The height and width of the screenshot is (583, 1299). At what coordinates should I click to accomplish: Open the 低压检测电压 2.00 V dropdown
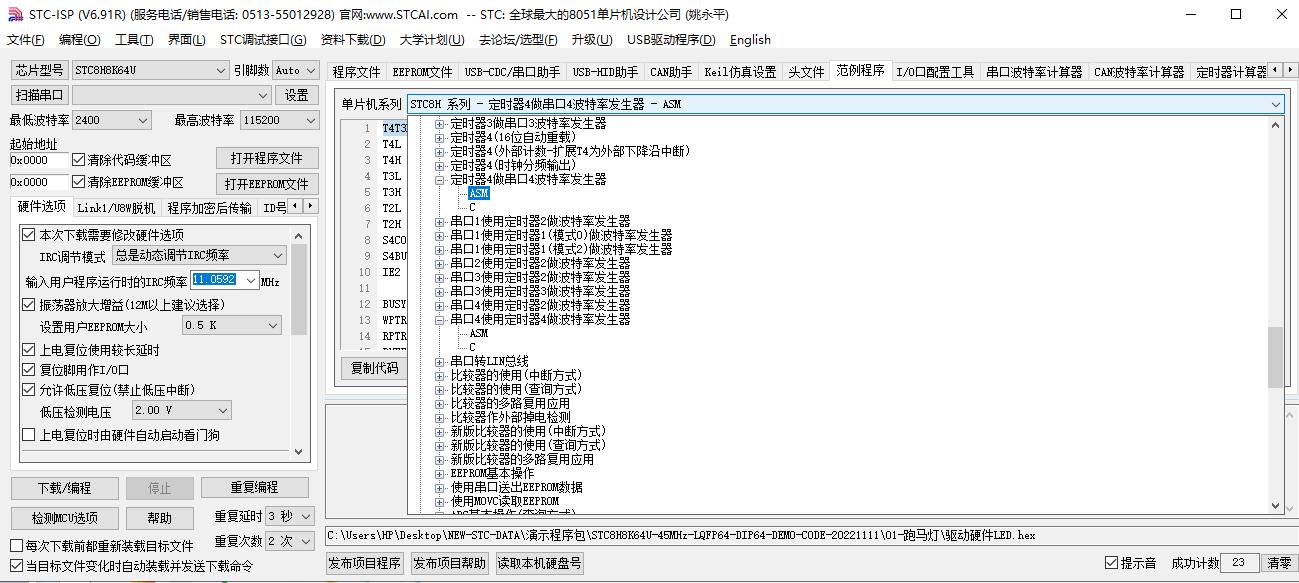(181, 410)
